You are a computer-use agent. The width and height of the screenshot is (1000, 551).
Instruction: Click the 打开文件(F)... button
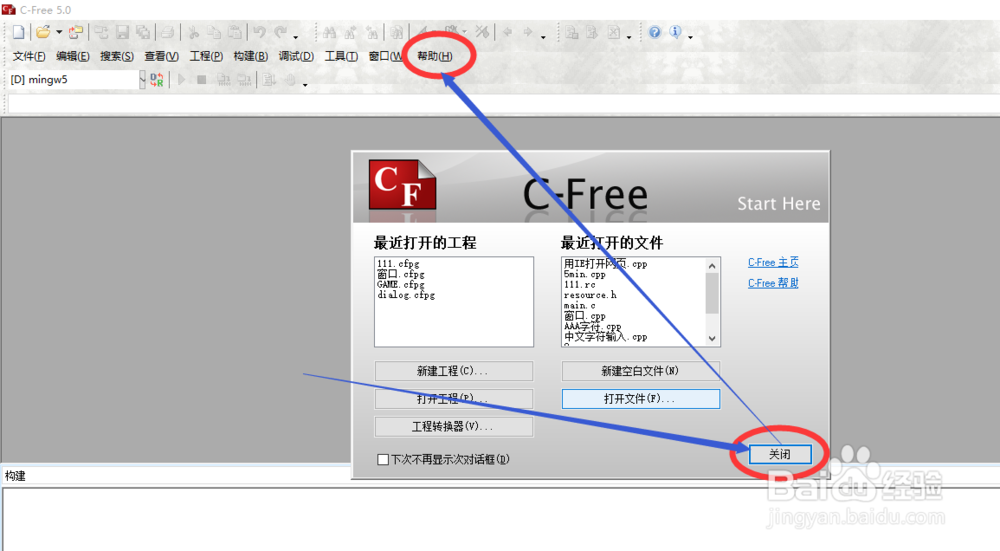641,399
